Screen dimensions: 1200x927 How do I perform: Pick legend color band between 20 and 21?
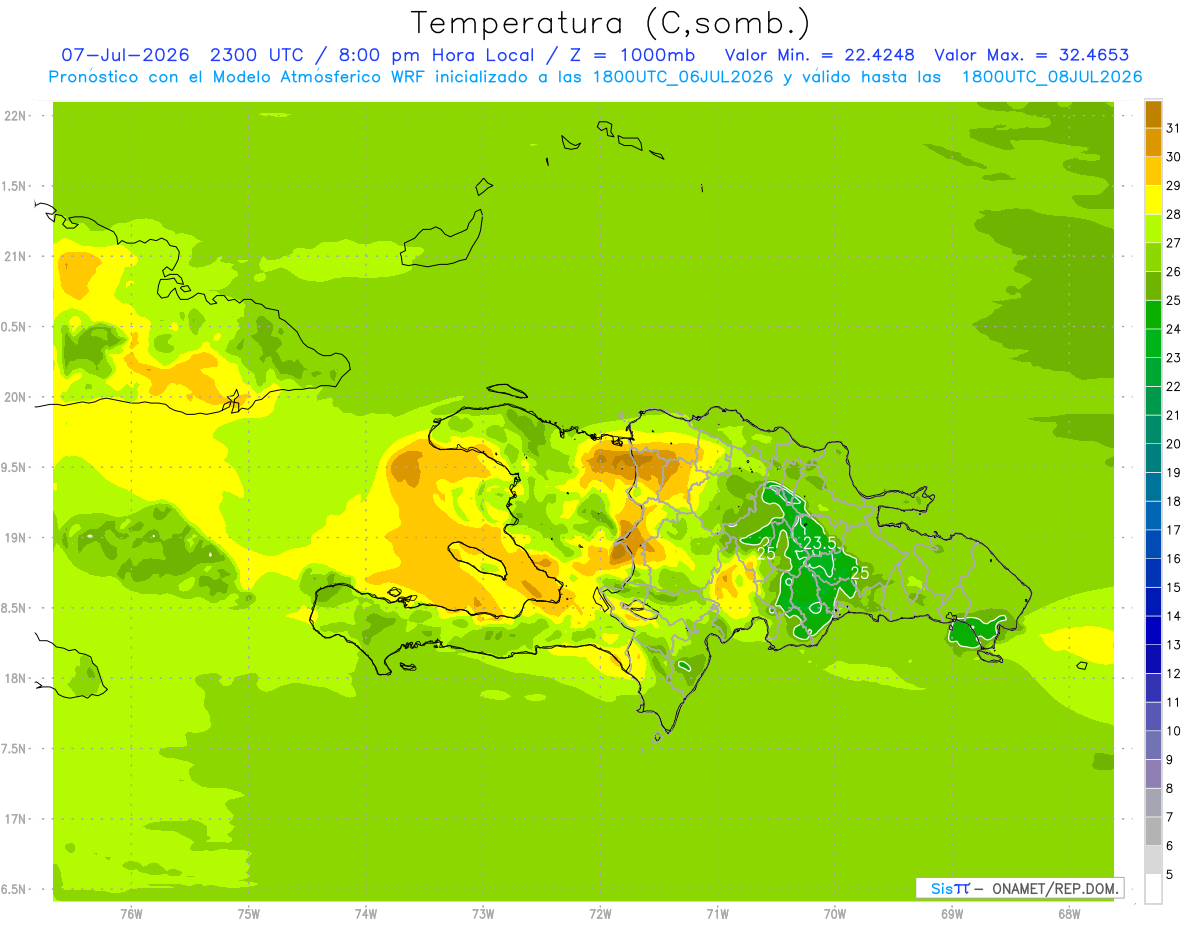pos(1153,429)
